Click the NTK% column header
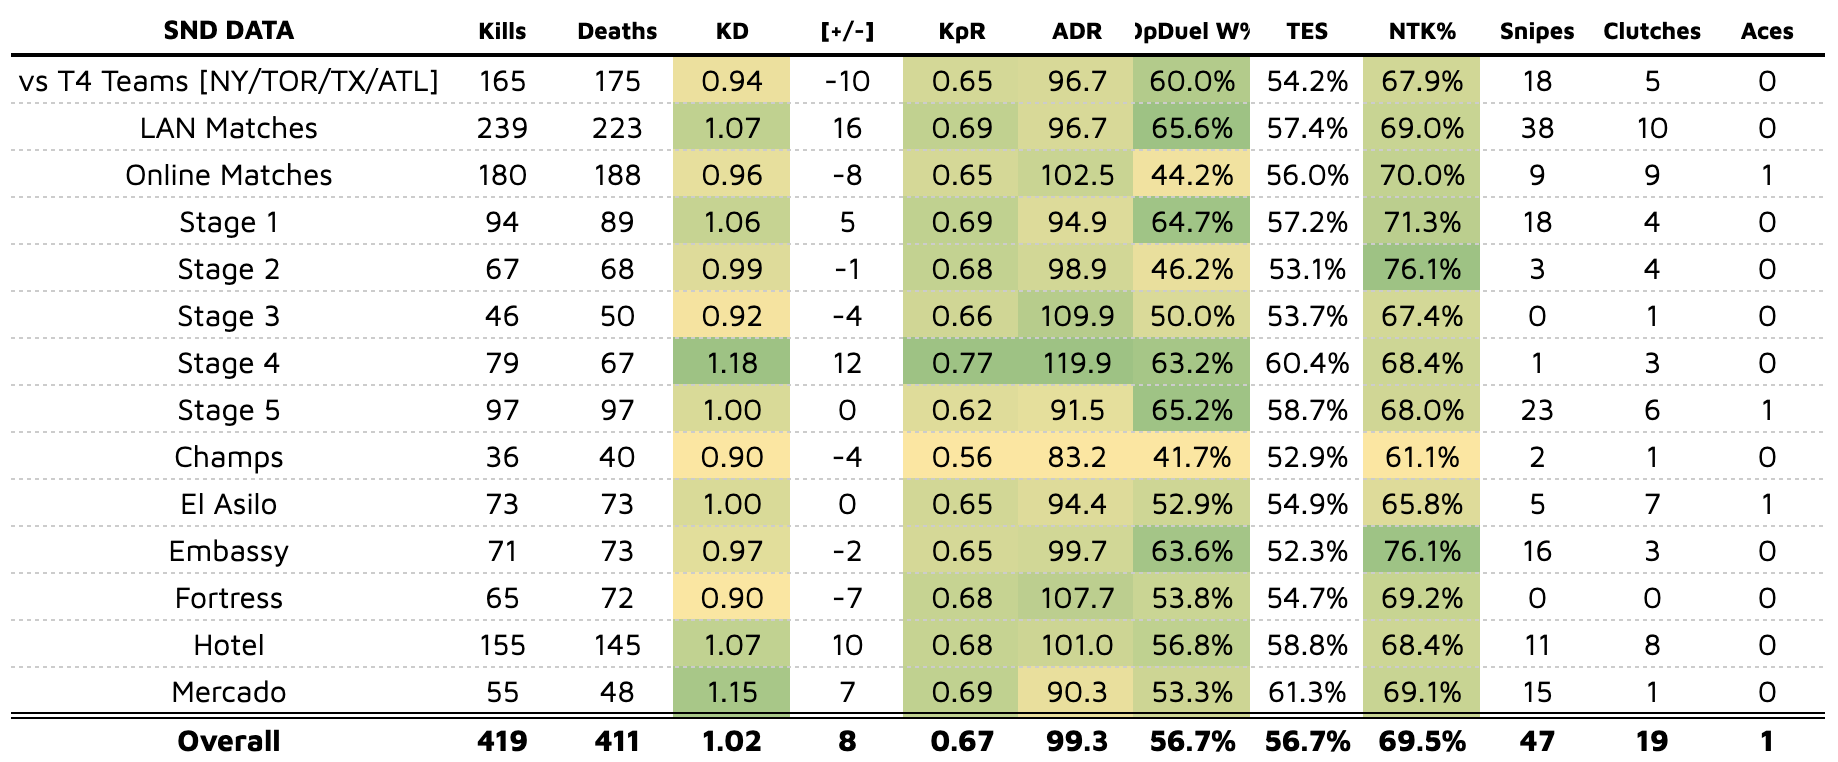Viewport: 1838px width, 762px height. [x=1421, y=31]
